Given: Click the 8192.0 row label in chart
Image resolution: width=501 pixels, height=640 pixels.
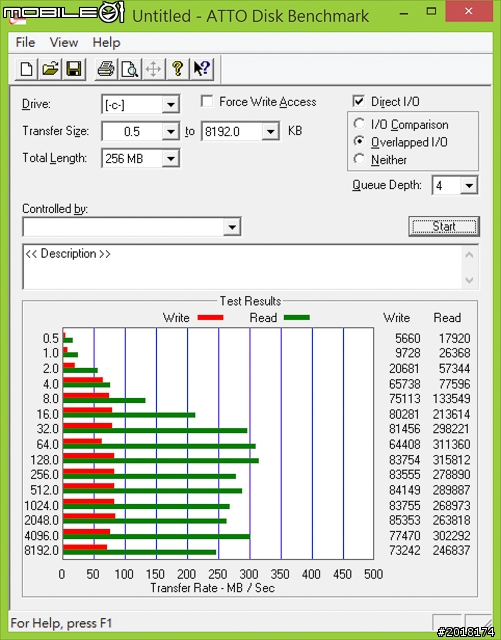Looking at the screenshot, I should tap(41, 551).
